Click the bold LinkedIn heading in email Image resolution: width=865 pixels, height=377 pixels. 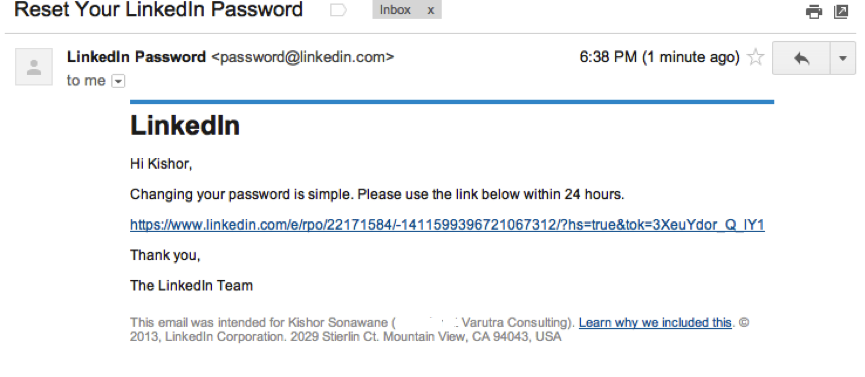coord(185,125)
